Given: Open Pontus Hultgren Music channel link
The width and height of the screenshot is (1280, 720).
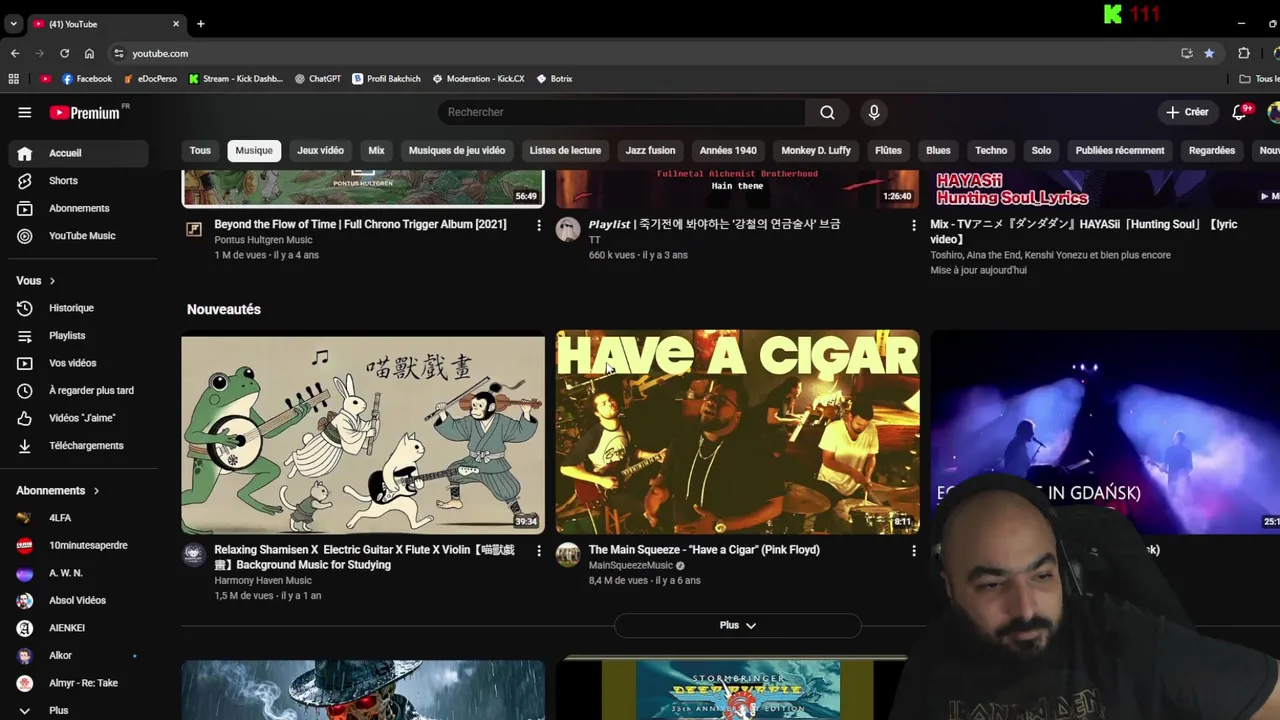Looking at the screenshot, I should tap(263, 240).
